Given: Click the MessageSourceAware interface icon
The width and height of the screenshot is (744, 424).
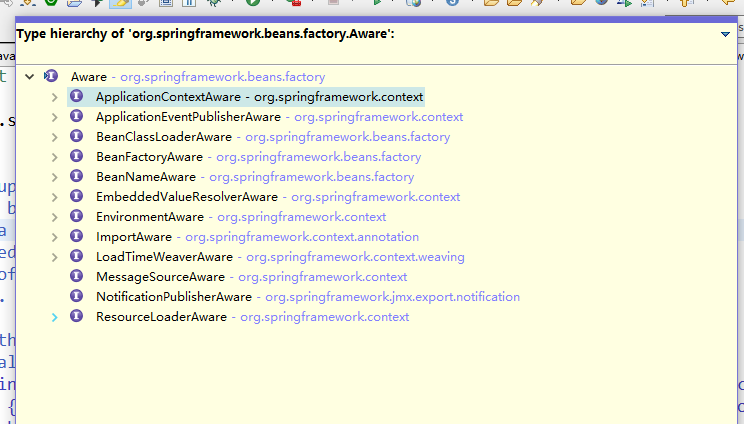Looking at the screenshot, I should 76,276.
